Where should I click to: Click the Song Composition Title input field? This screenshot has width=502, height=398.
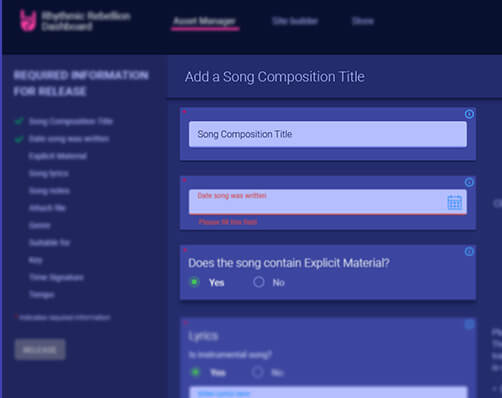[x=327, y=134]
